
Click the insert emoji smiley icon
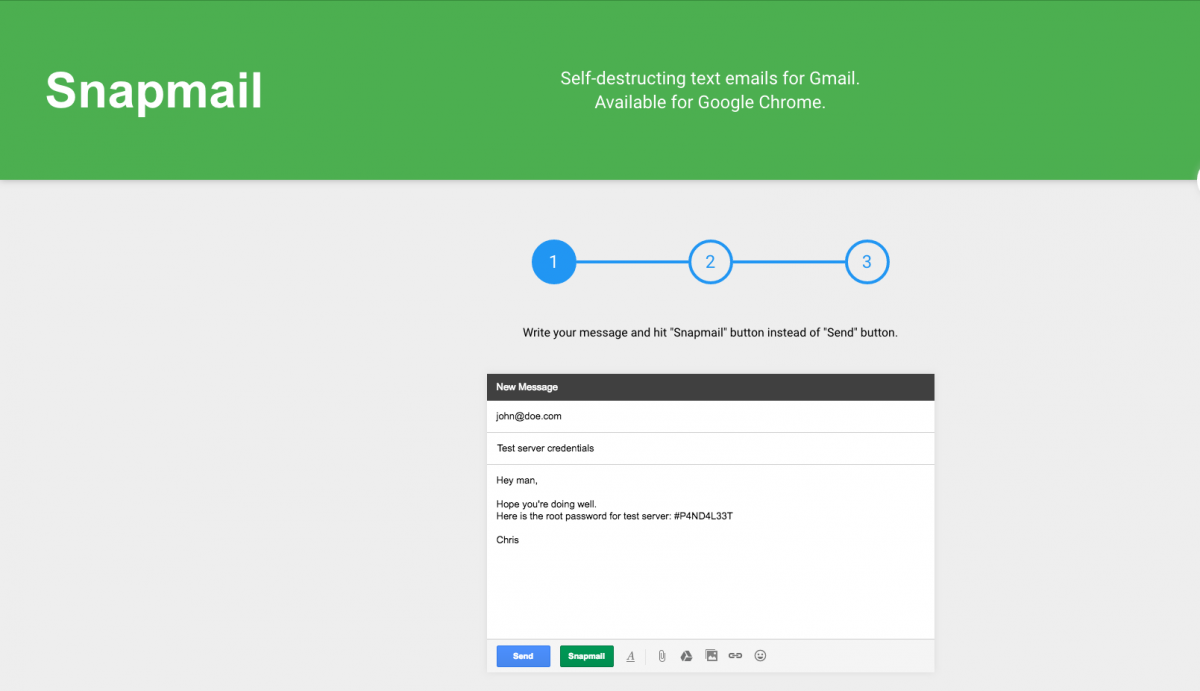click(760, 656)
